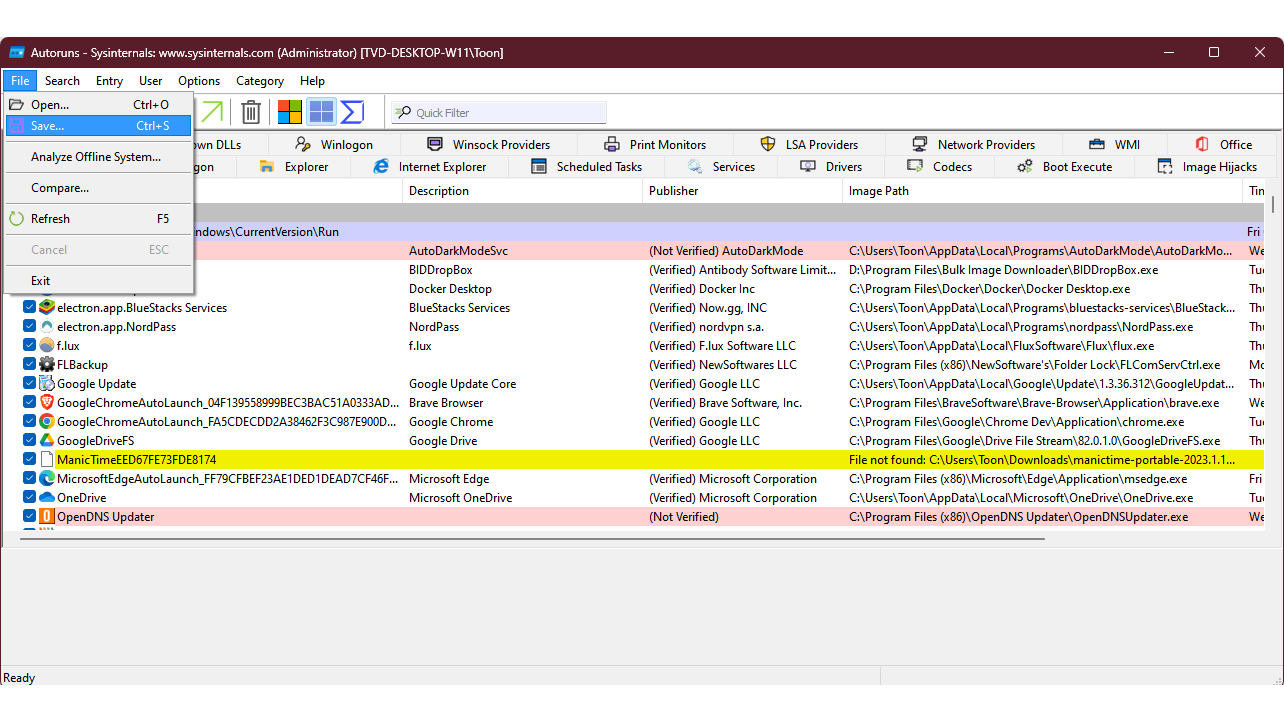Uncheck the GoogleDriveFS checkbox

click(x=29, y=441)
